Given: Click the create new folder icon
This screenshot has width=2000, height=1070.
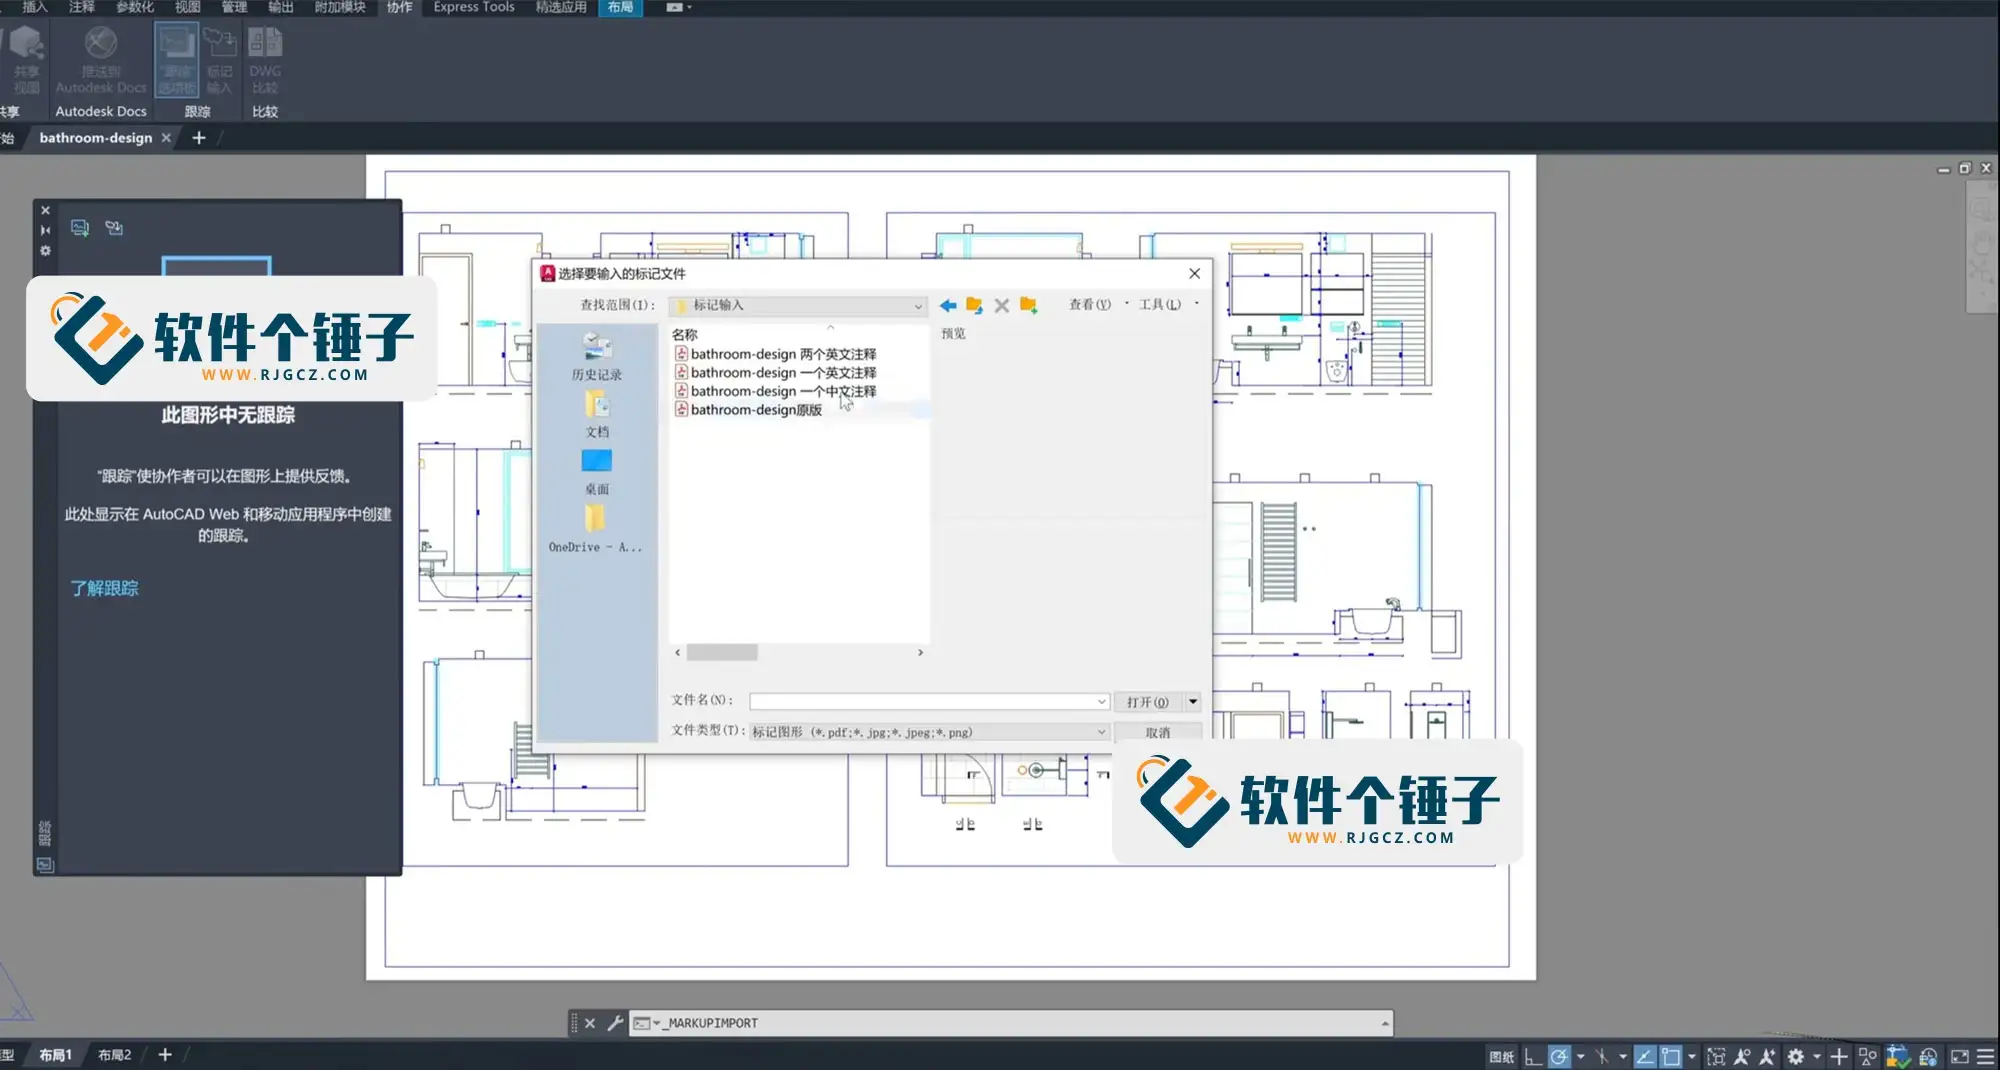Looking at the screenshot, I should (x=1028, y=305).
